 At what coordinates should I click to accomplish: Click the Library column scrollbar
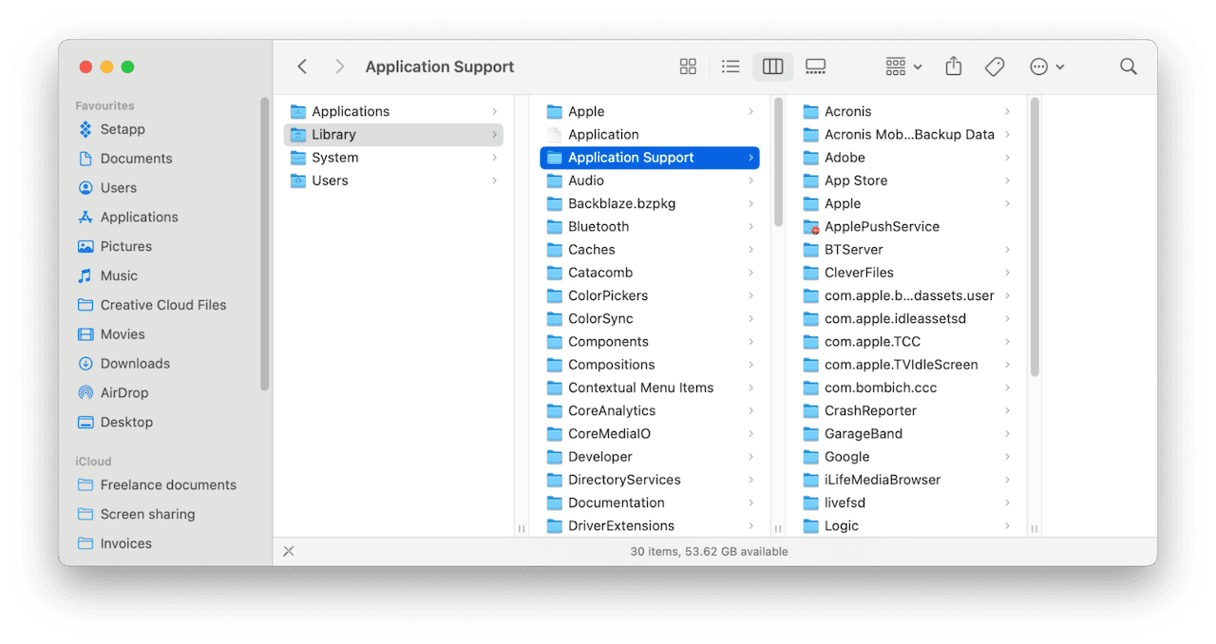(778, 162)
